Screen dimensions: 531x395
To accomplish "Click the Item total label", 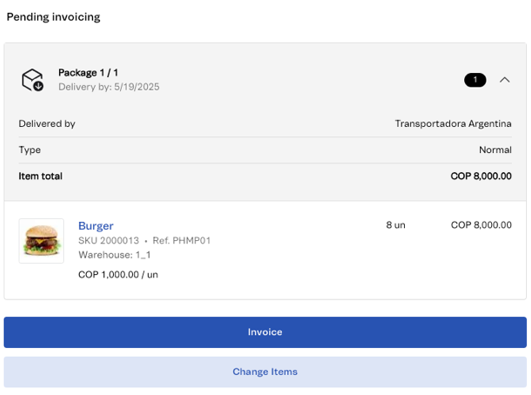I will point(40,176).
